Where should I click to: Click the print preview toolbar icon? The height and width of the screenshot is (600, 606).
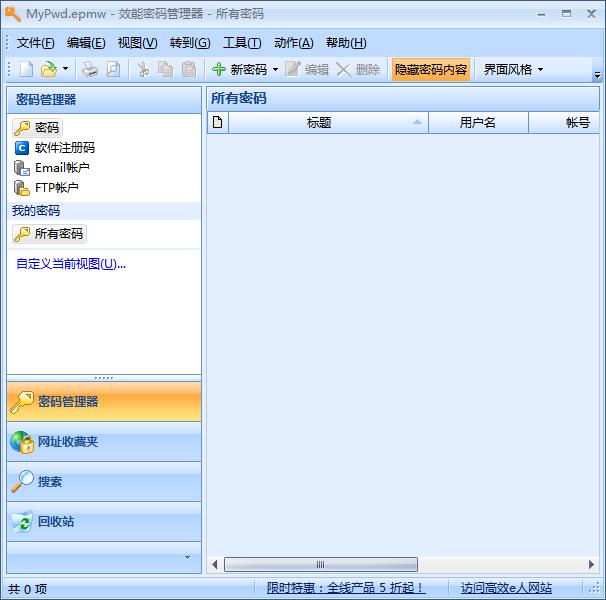113,70
